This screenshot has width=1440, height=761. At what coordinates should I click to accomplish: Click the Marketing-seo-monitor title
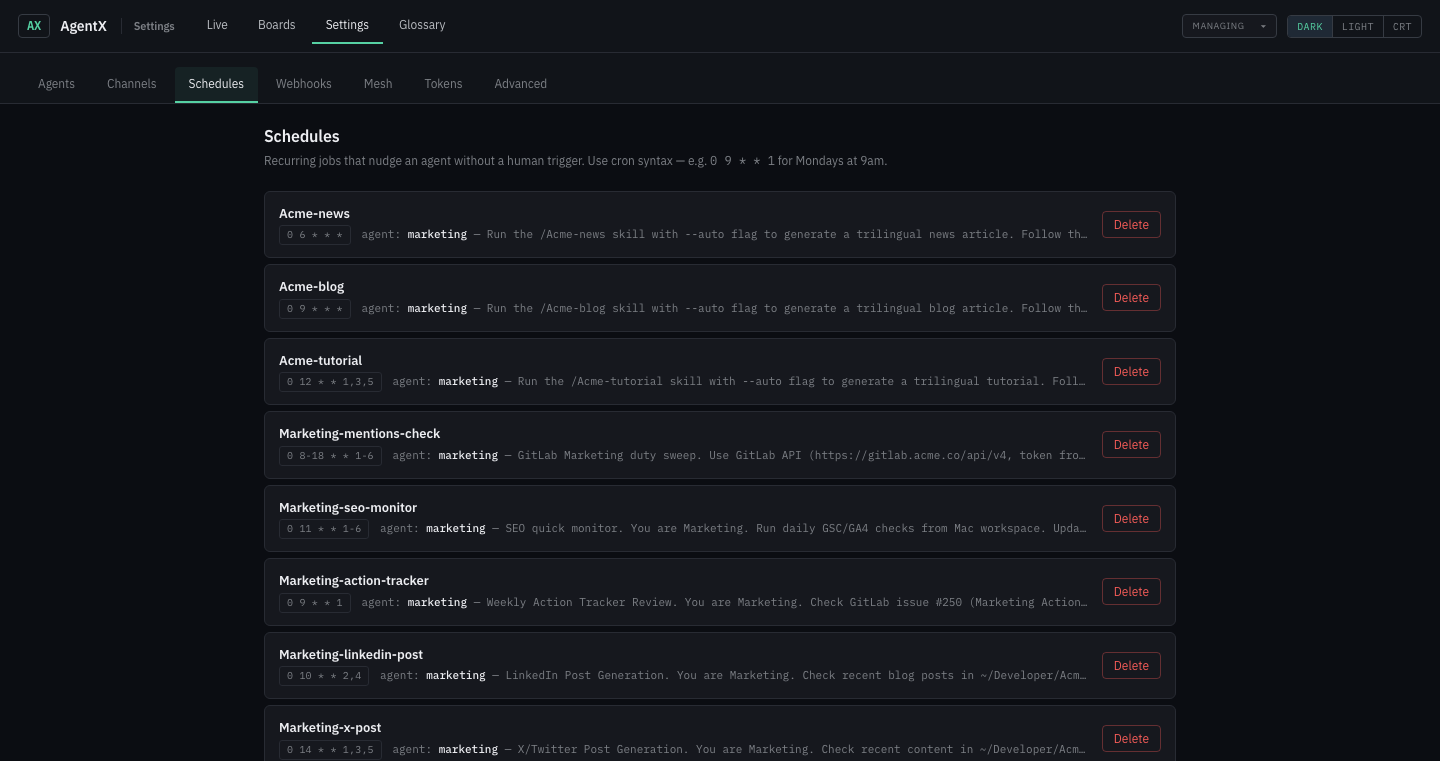pyautogui.click(x=348, y=508)
